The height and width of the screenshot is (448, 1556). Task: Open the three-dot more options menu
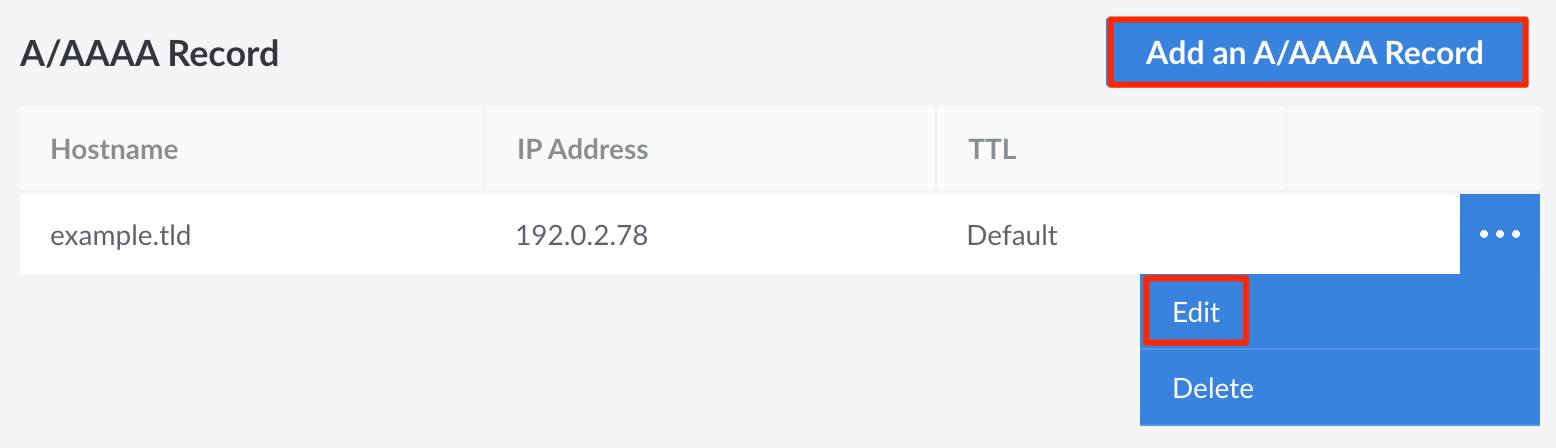(x=1499, y=234)
